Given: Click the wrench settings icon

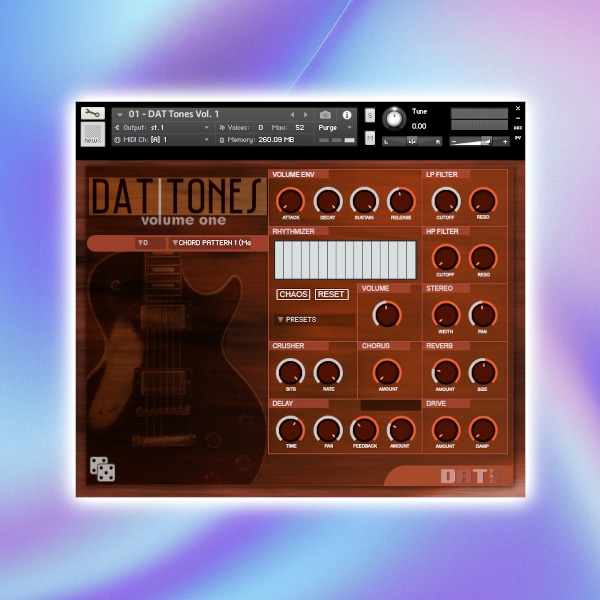Looking at the screenshot, I should point(92,114).
